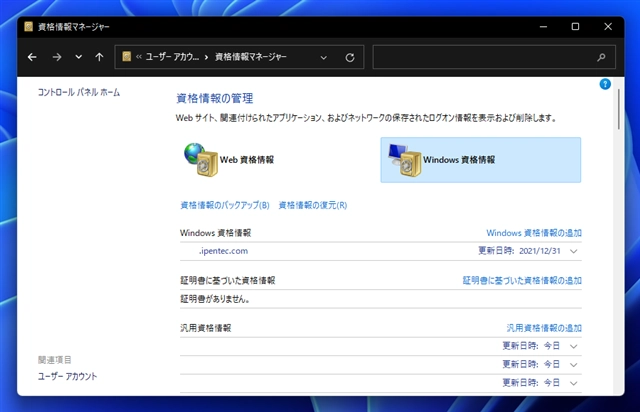Click ユーザー アカウ... breadcrumb segment
Image resolution: width=640 pixels, height=412 pixels.
[172, 57]
